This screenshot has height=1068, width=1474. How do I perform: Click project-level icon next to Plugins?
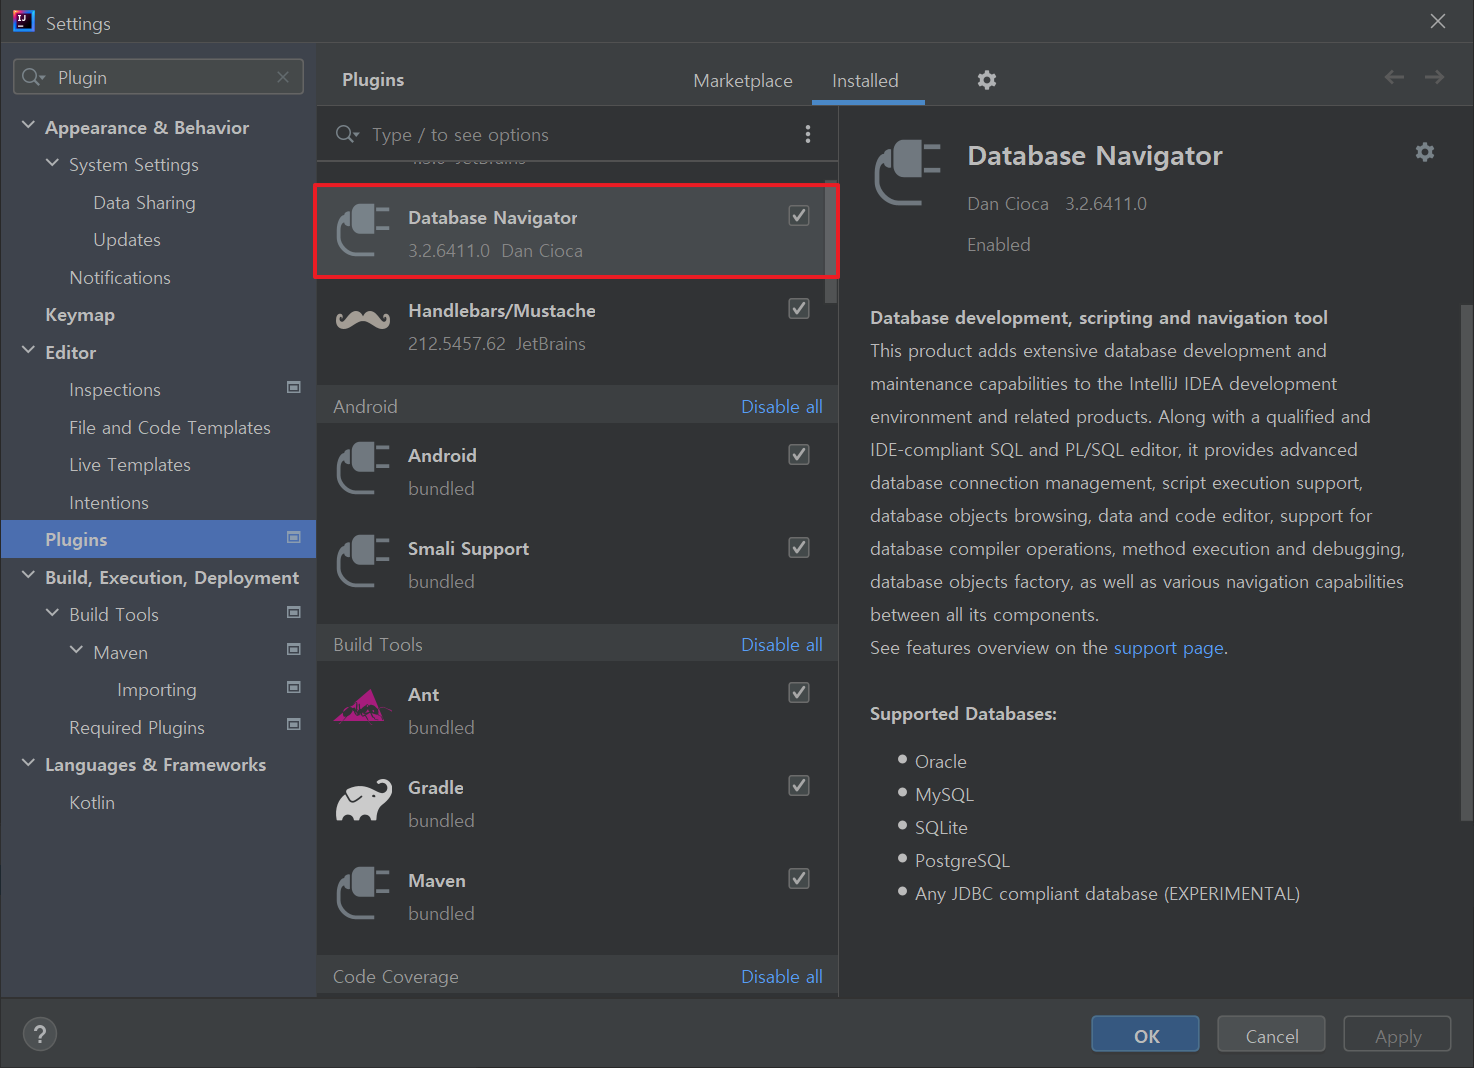(x=294, y=537)
